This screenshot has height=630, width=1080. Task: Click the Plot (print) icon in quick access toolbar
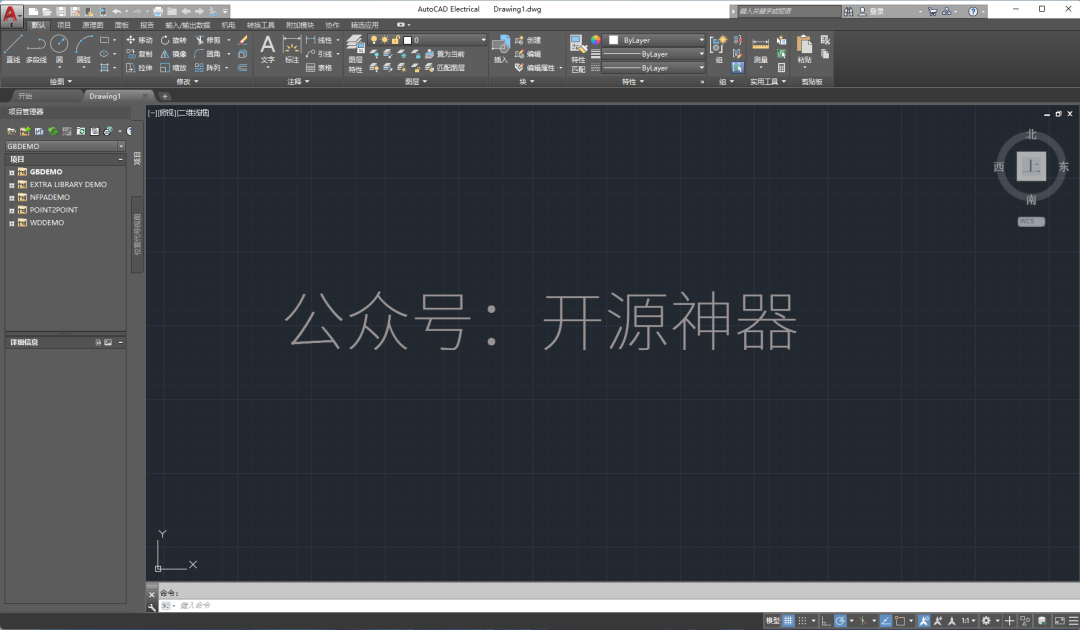coord(158,11)
